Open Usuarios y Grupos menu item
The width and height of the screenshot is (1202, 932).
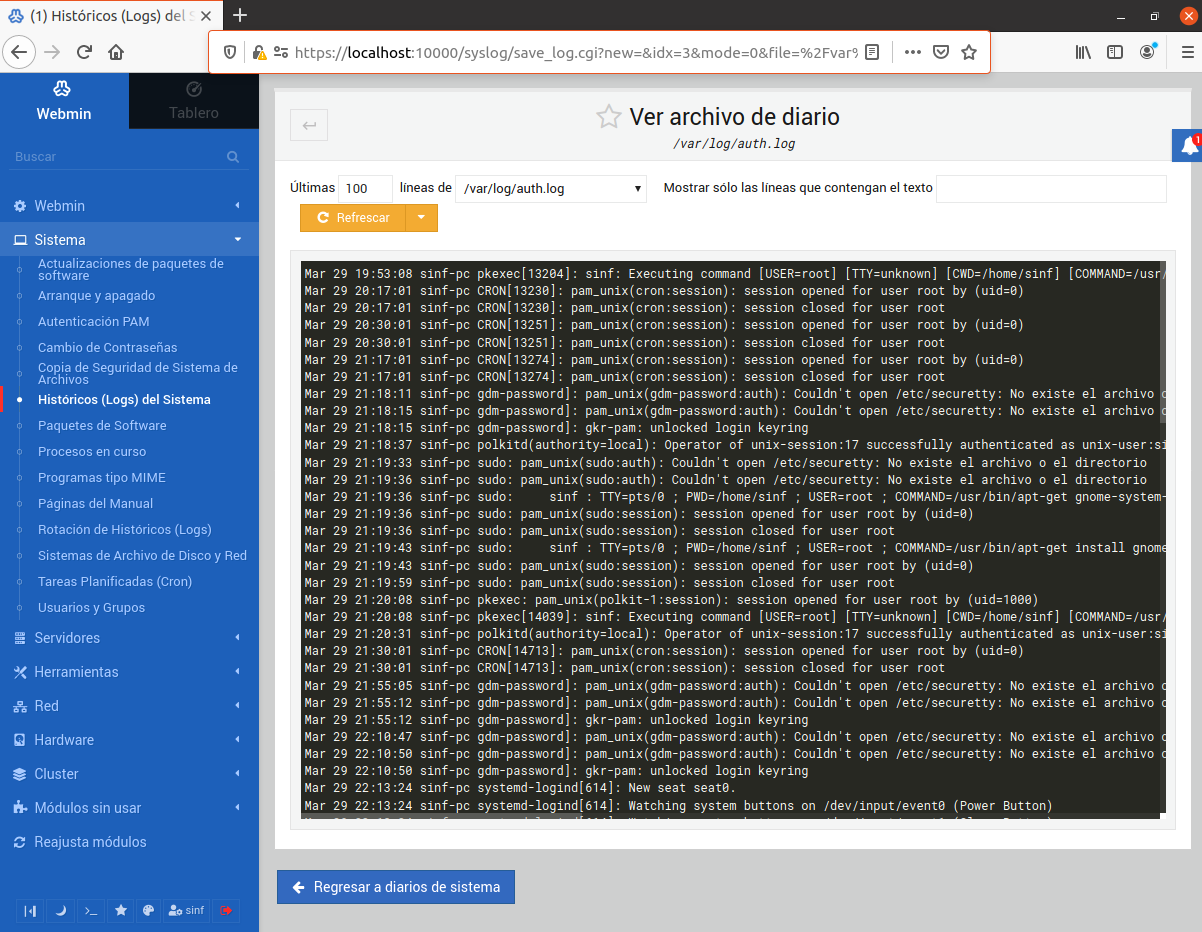click(91, 608)
